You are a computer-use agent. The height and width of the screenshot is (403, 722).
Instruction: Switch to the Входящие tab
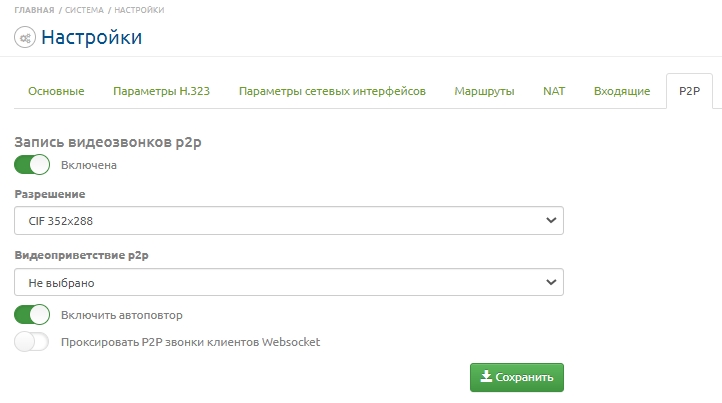pos(622,91)
